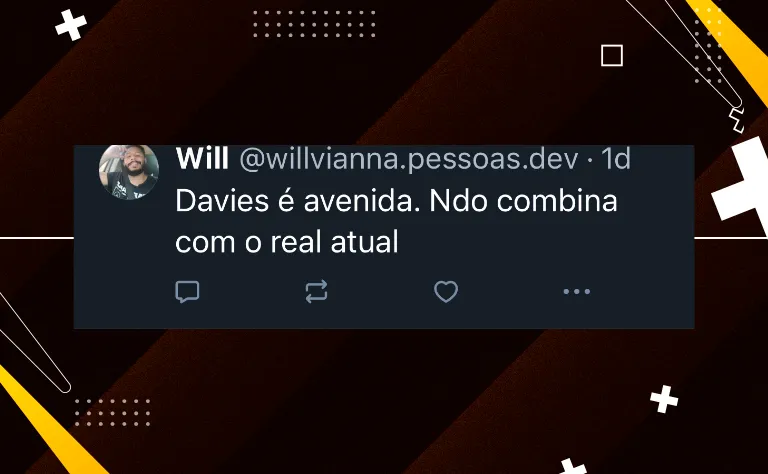
Task: Select the white outlined square at top right
Action: [612, 55]
